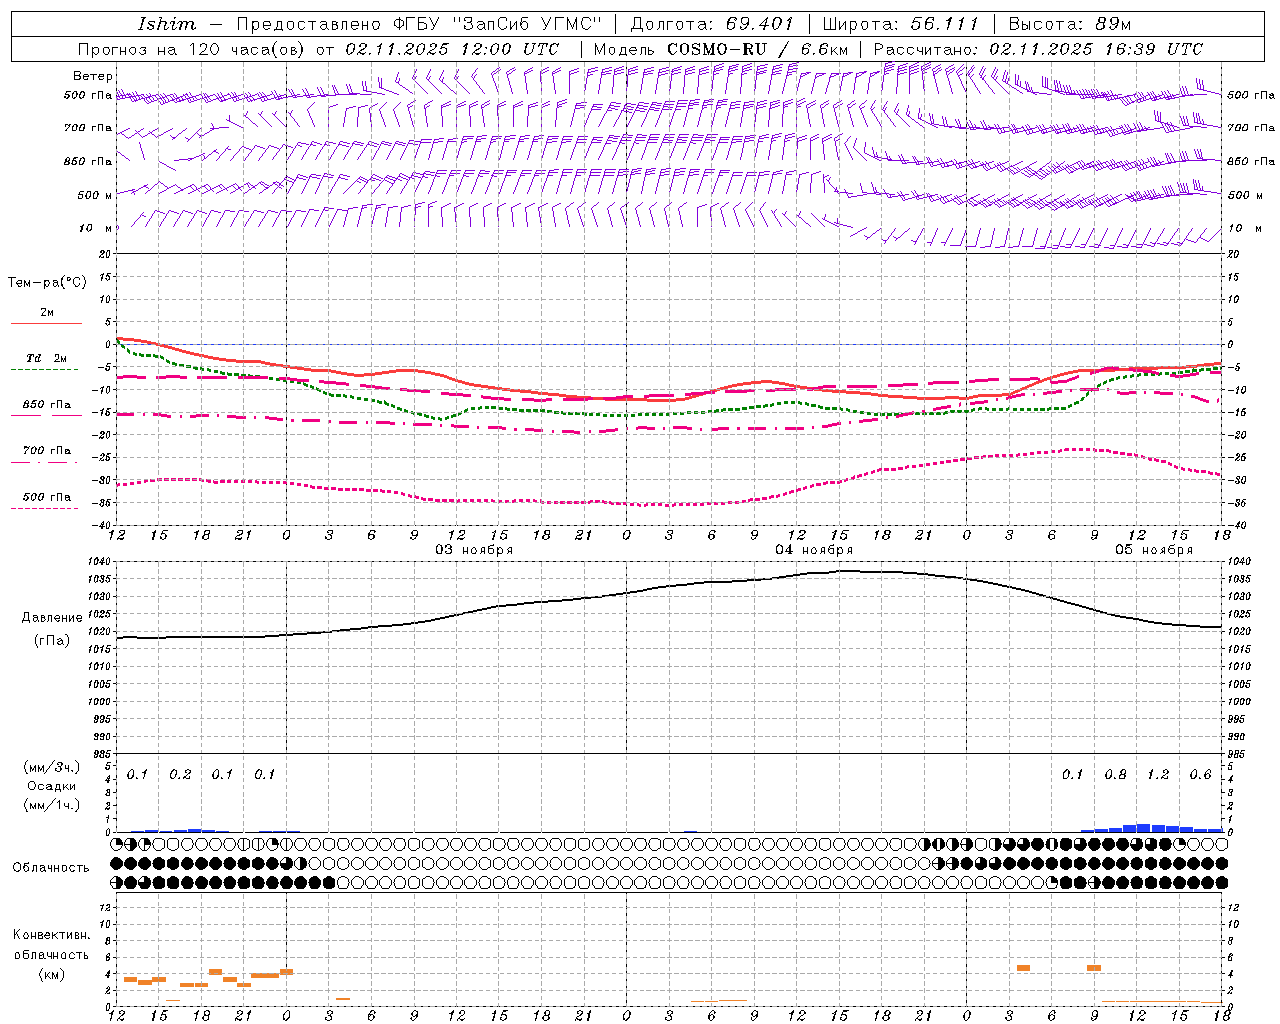Viewport: 1280px width, 1024px height.
Task: Click the "500 гПа" label in temperature legend
Action: coord(47,497)
